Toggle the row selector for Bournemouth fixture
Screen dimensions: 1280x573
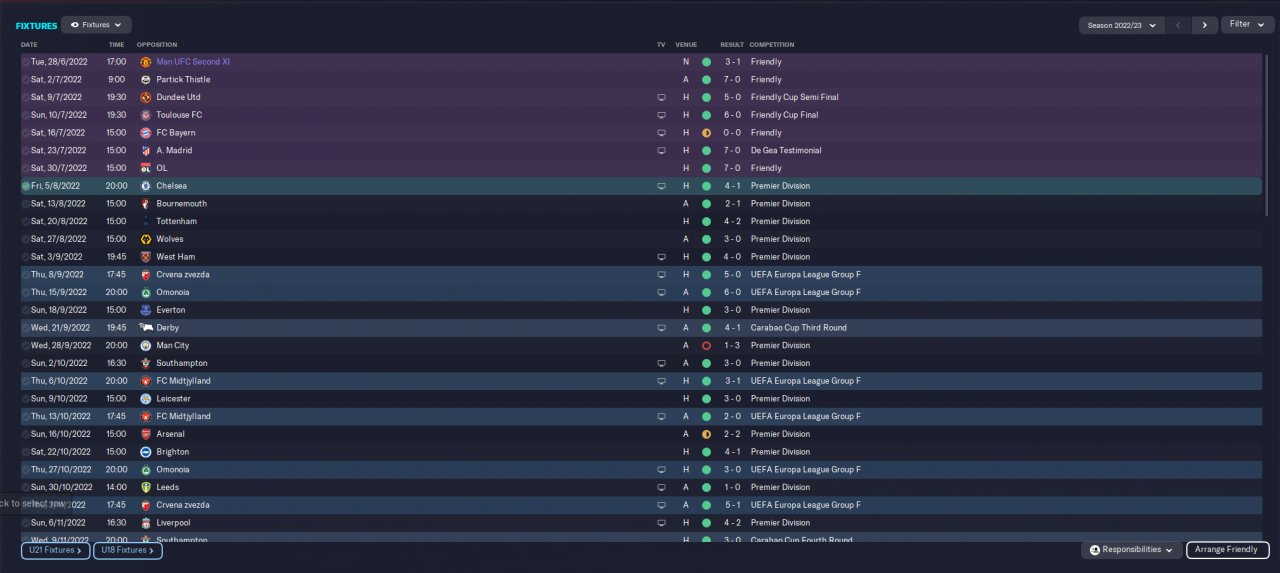pyautogui.click(x=26, y=204)
